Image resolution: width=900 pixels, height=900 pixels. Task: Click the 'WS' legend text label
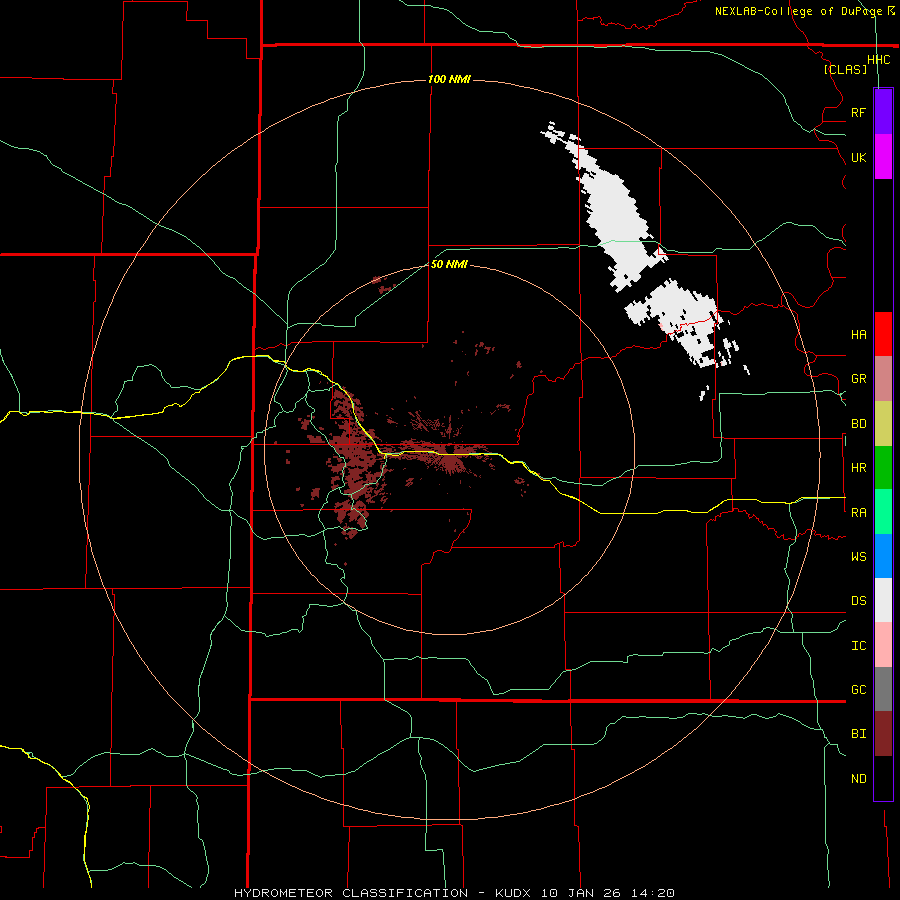tap(858, 557)
